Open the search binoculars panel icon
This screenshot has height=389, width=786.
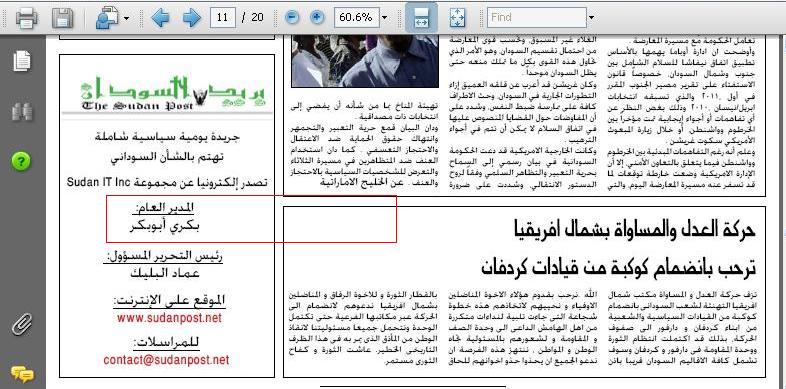point(22,111)
